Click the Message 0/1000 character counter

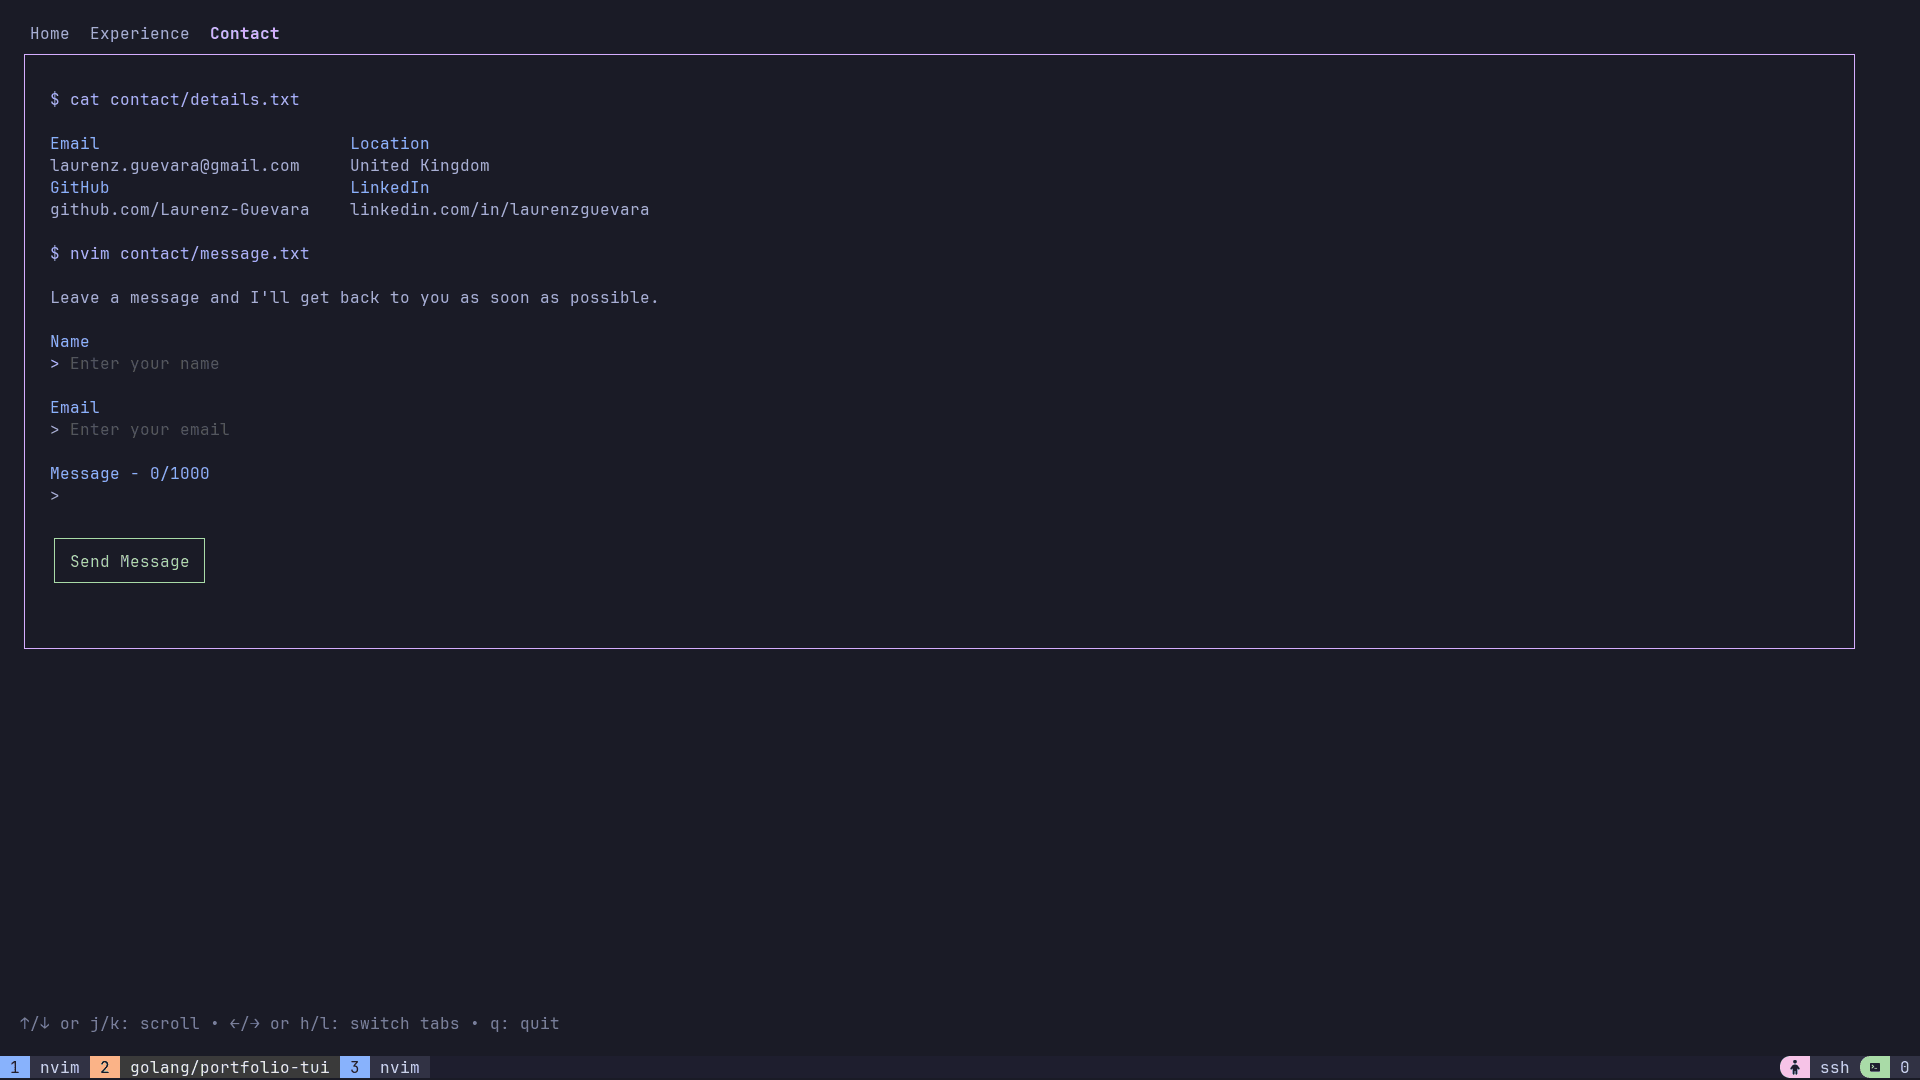click(129, 473)
